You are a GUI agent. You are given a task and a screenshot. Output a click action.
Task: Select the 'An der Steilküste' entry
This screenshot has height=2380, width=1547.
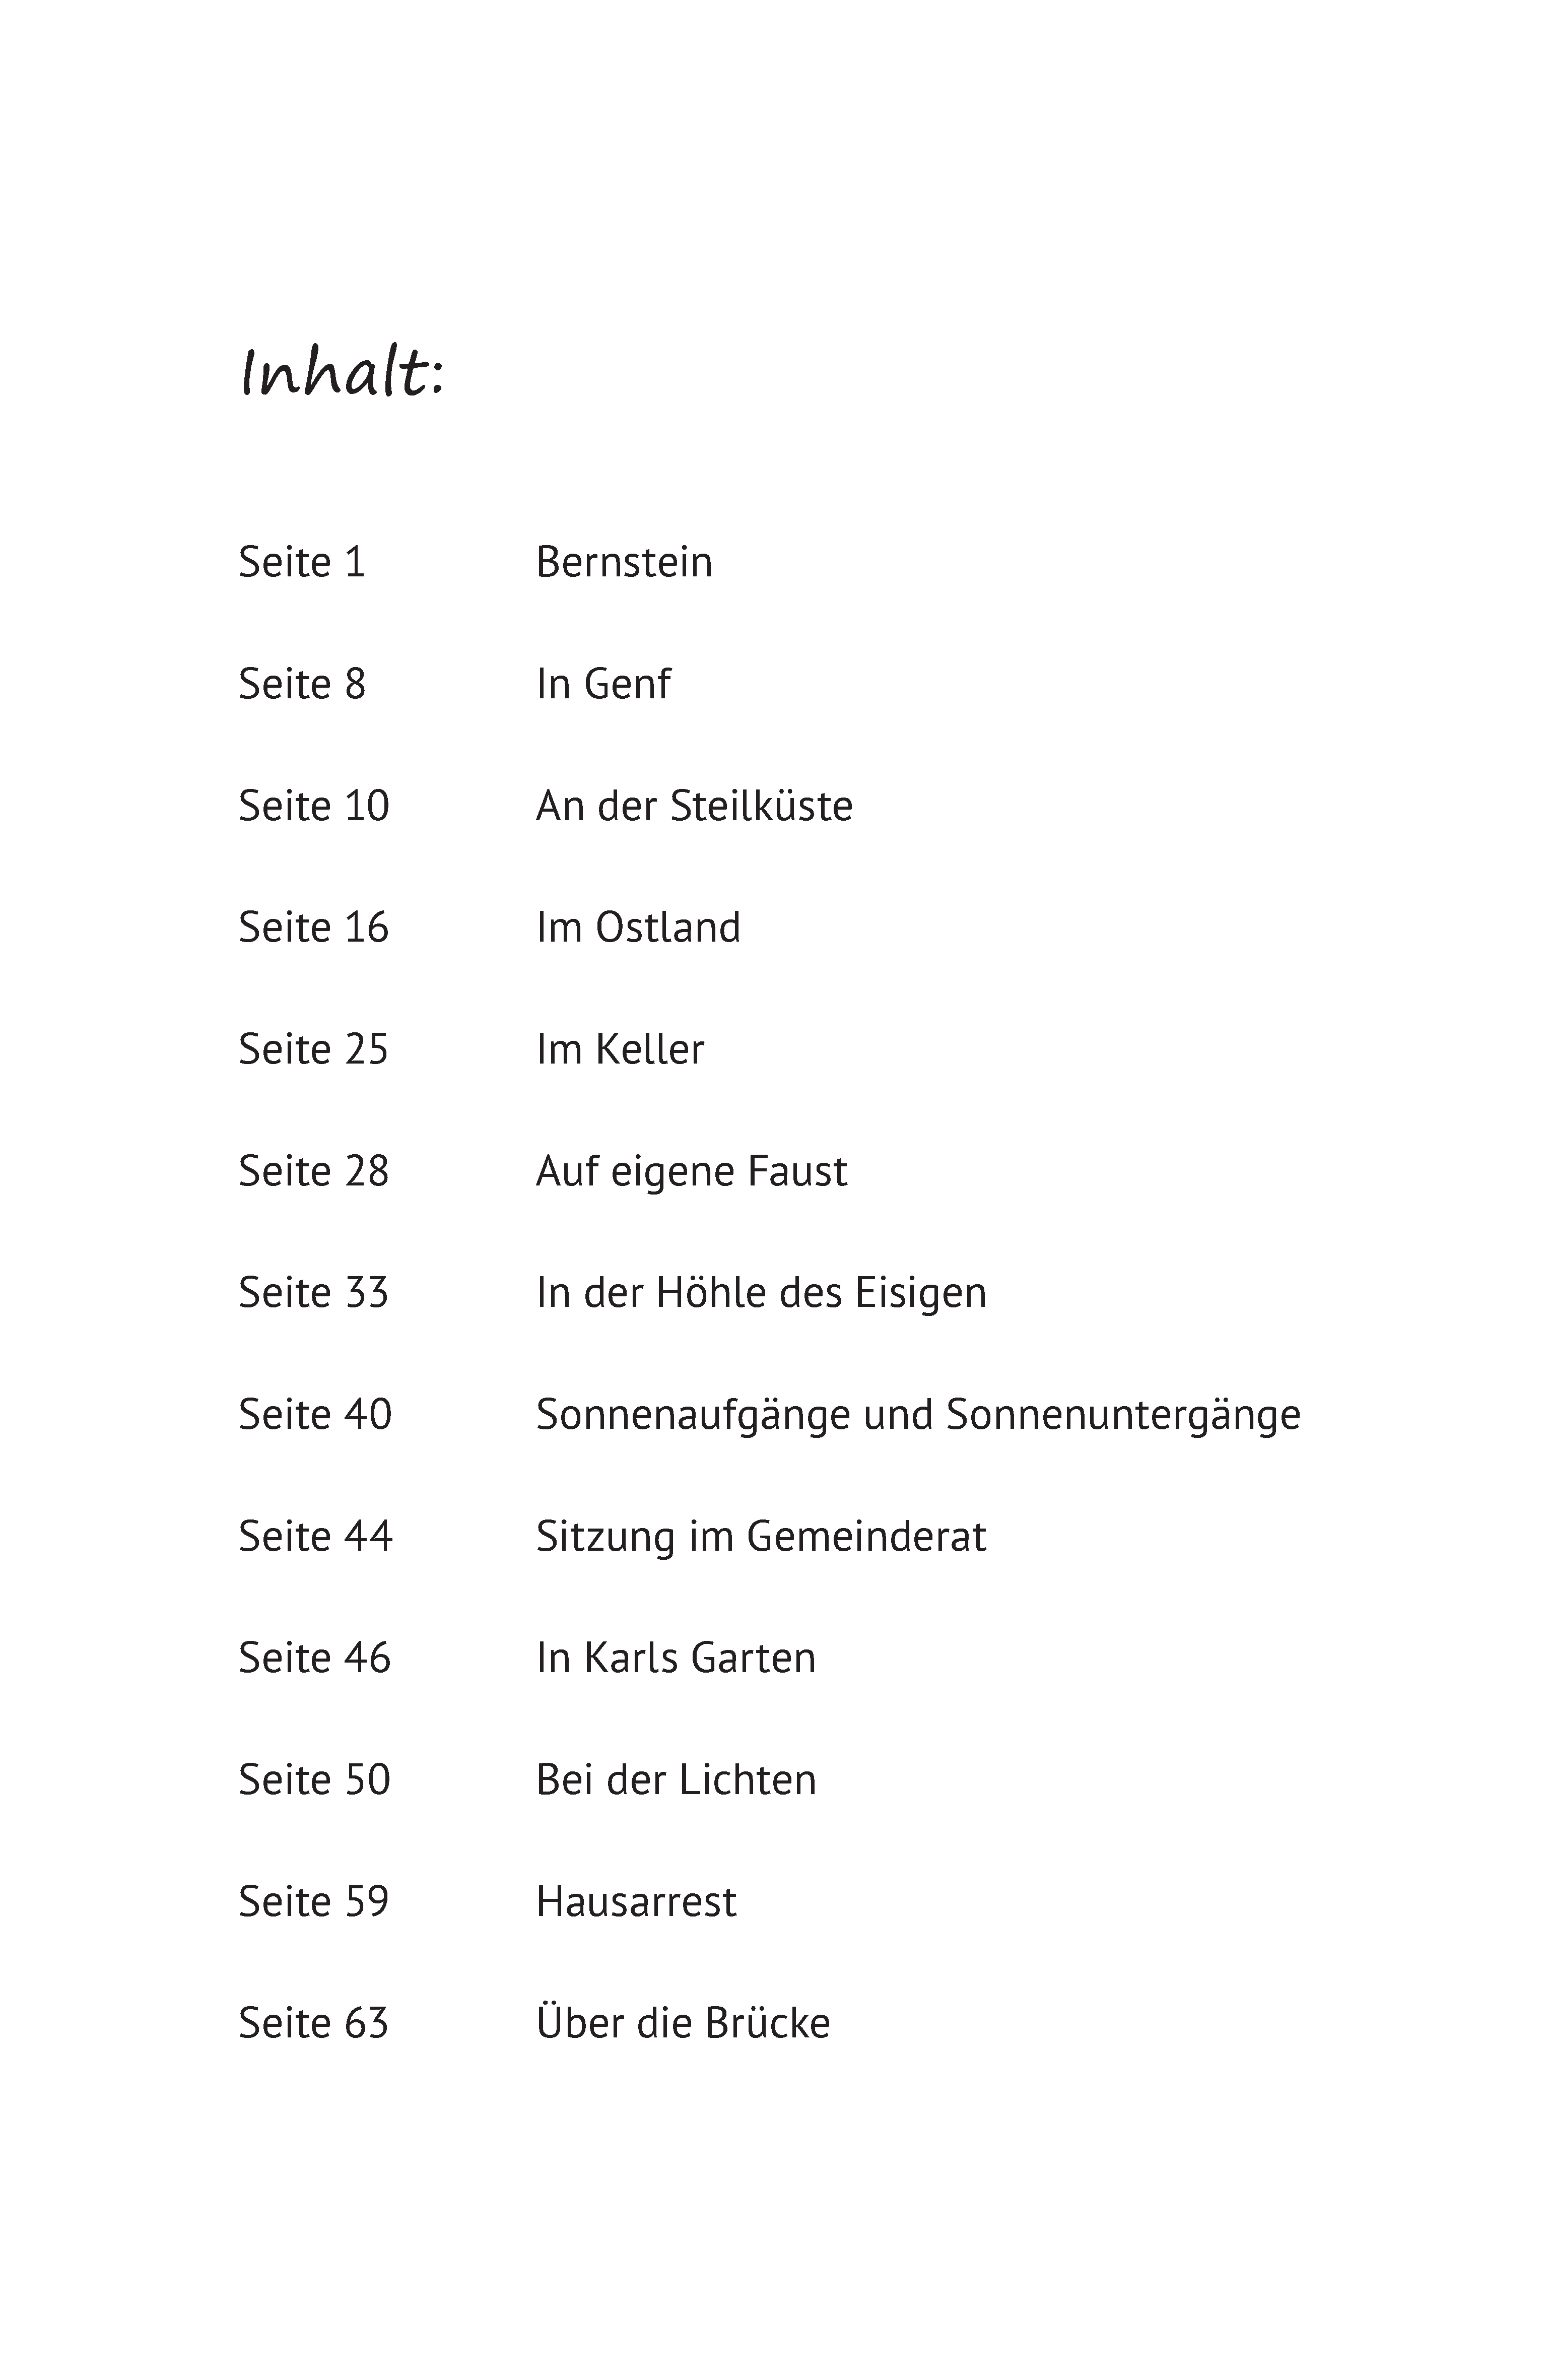tap(694, 806)
